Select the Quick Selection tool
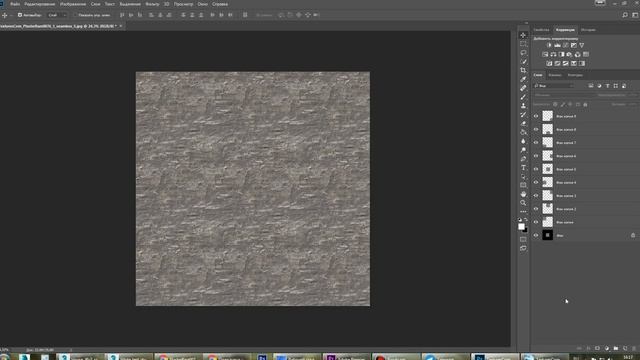 pyautogui.click(x=523, y=62)
